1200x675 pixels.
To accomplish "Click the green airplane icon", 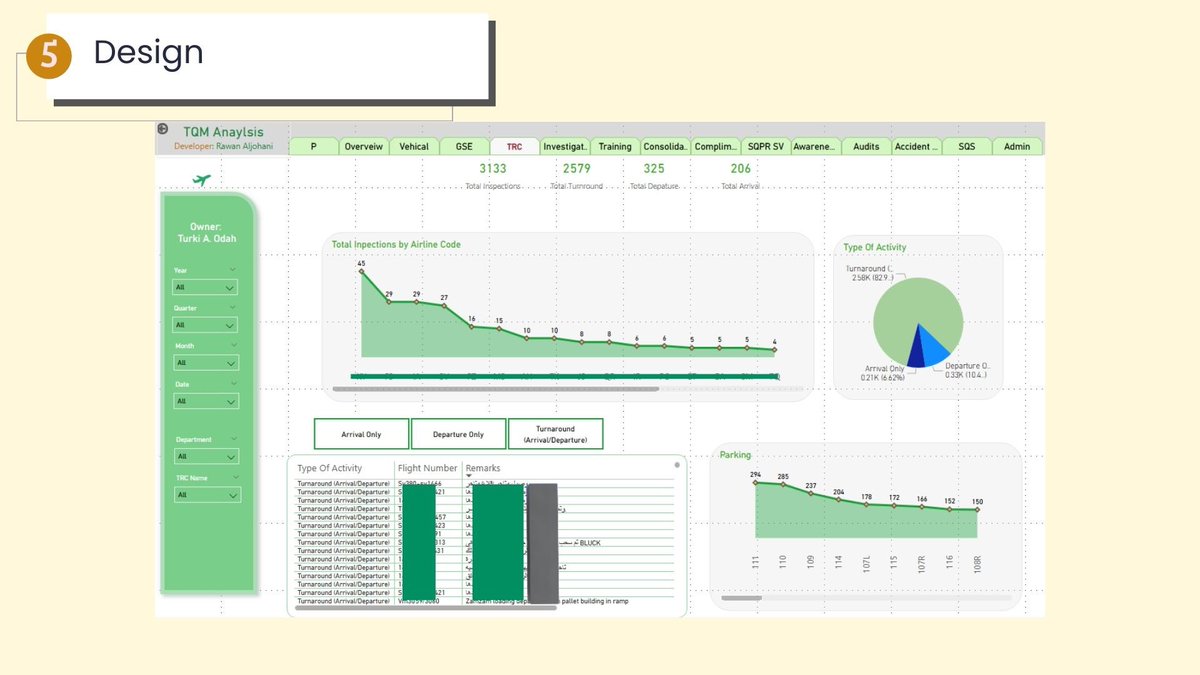I will pyautogui.click(x=202, y=180).
